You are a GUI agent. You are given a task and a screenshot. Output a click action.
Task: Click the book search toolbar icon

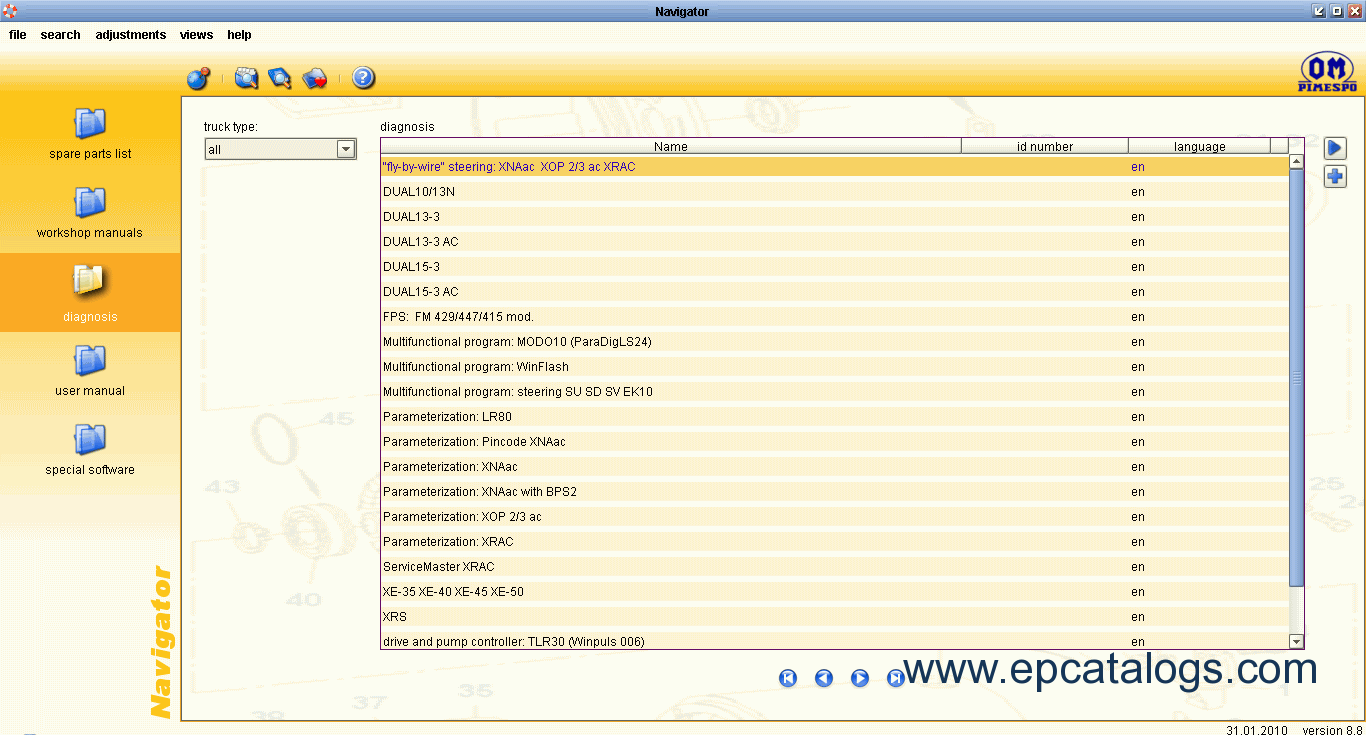coord(280,78)
